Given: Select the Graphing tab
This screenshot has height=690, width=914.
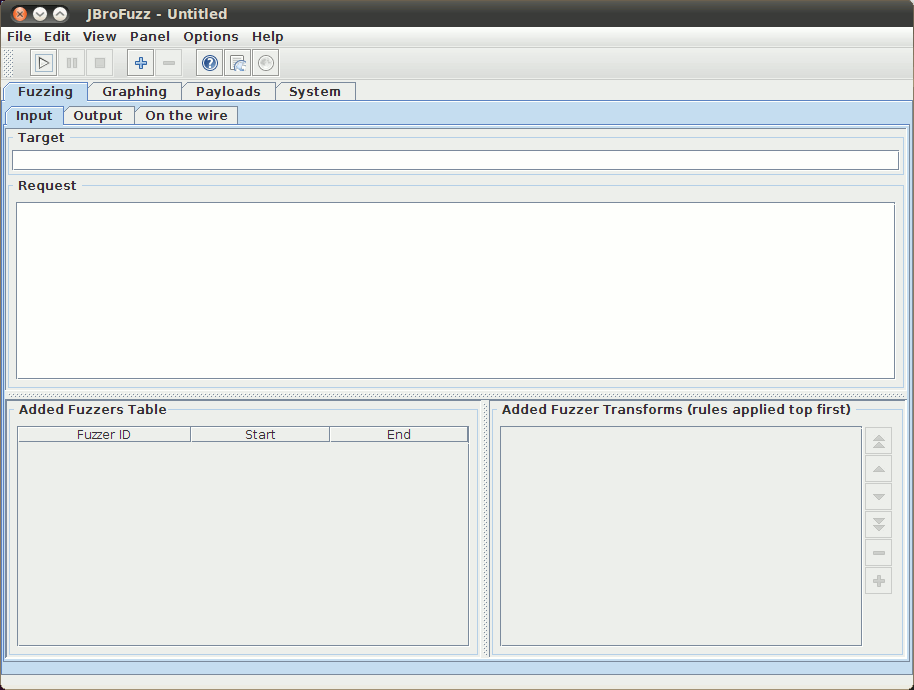Looking at the screenshot, I should coord(134,91).
